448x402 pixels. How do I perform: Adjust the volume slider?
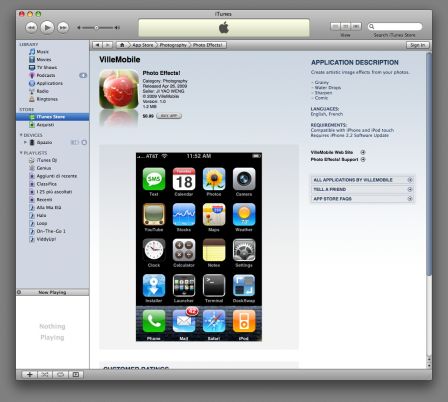pyautogui.click(x=98, y=28)
